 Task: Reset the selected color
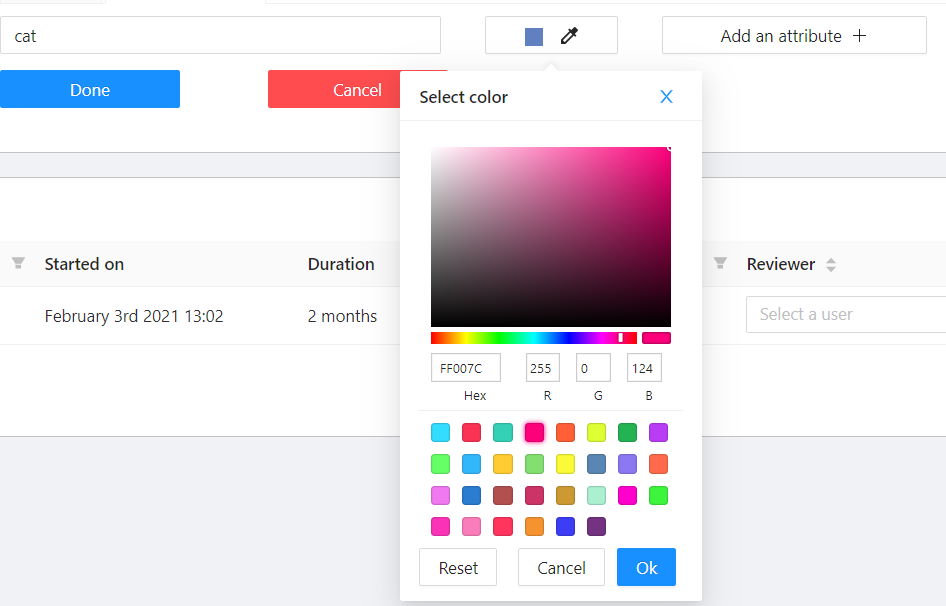tap(458, 567)
